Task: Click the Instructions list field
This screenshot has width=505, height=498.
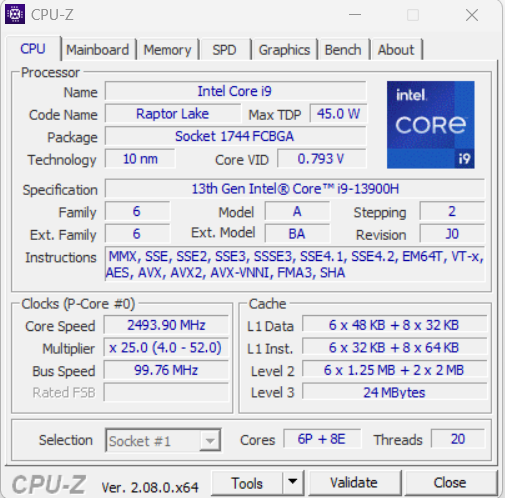Action: (x=295, y=264)
